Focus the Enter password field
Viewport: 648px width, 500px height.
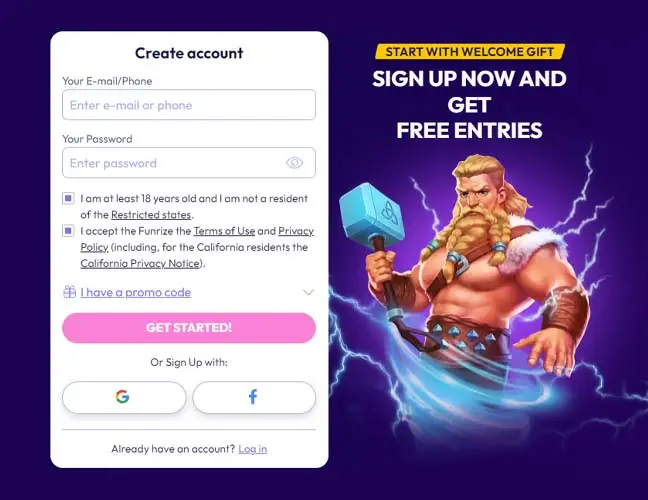[x=189, y=163]
